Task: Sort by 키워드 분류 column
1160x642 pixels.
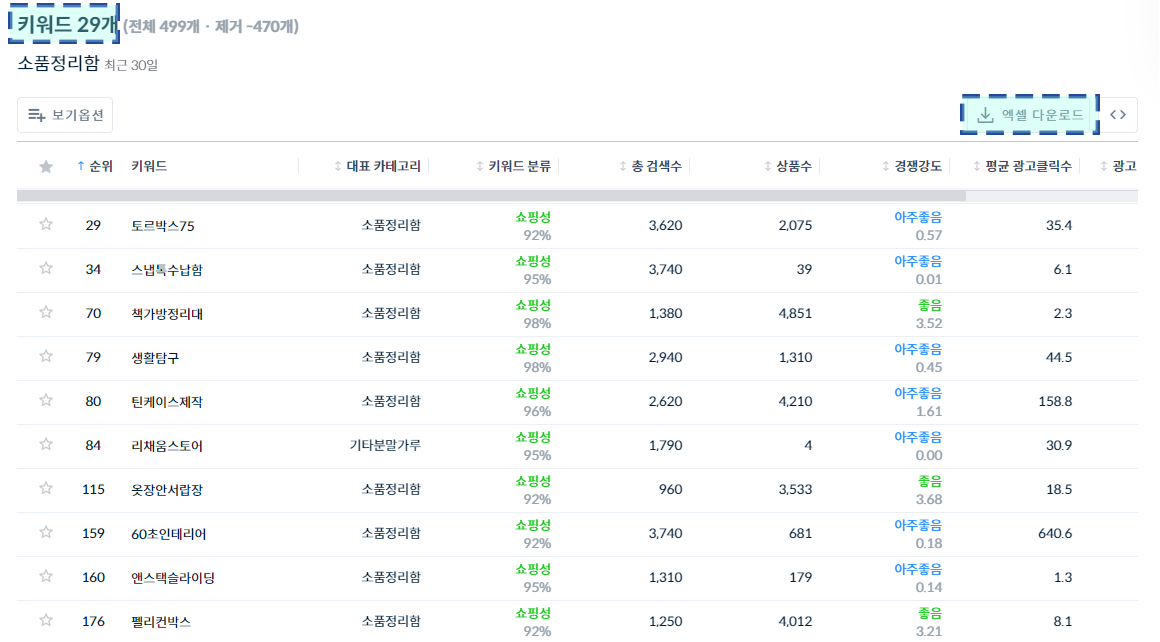Action: [x=513, y=166]
